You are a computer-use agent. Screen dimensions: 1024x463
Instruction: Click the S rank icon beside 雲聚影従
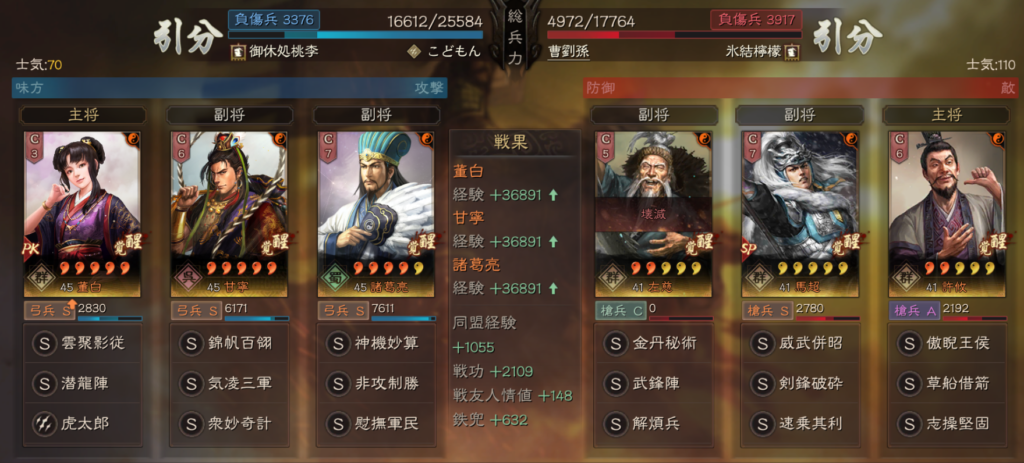coord(44,343)
